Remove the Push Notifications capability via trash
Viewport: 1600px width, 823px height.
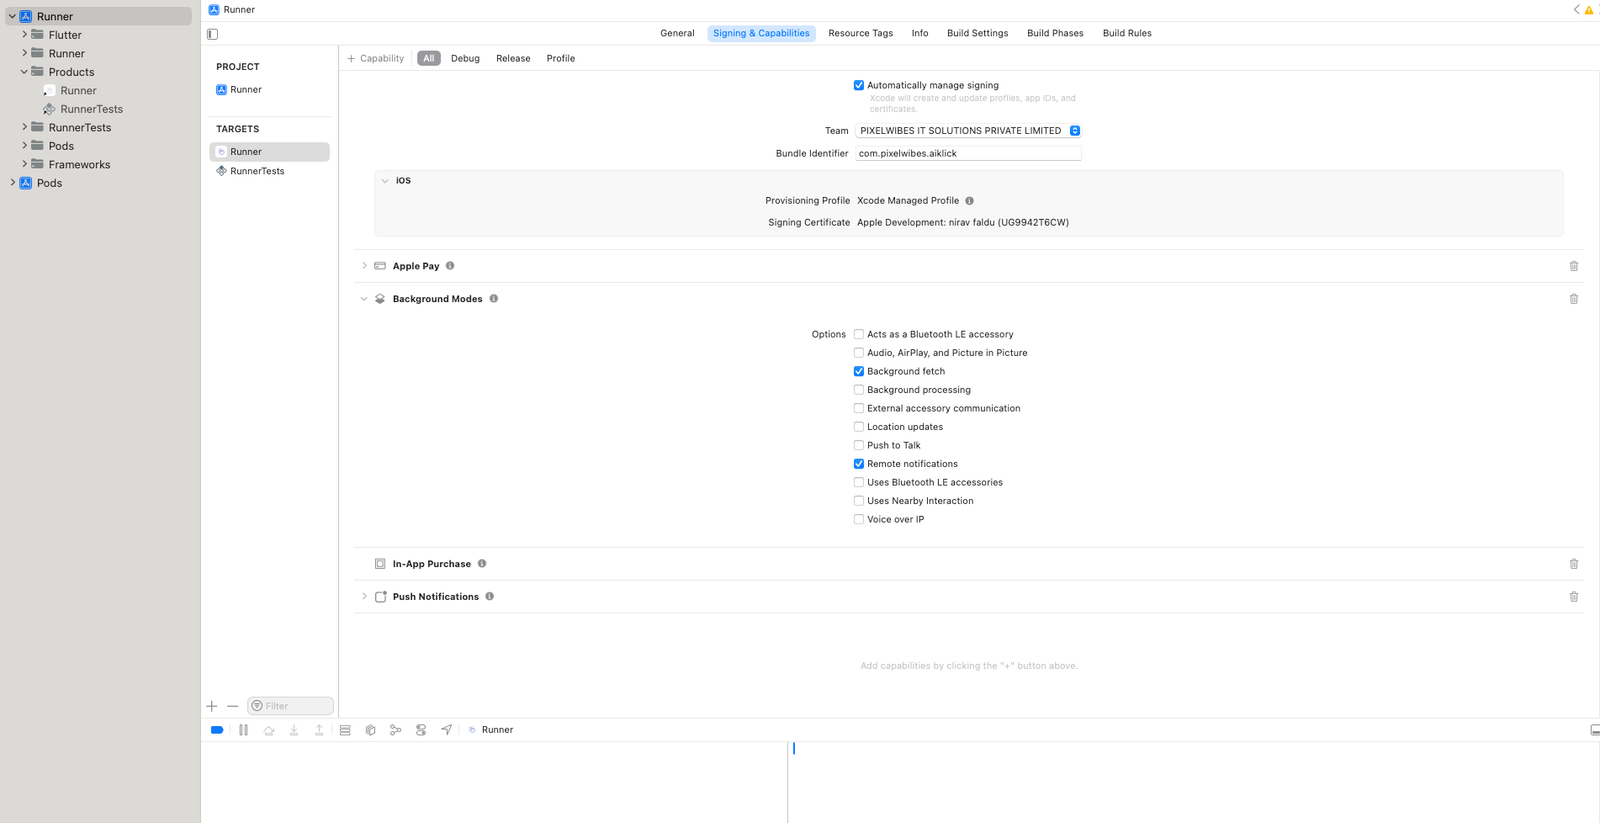tap(1573, 597)
